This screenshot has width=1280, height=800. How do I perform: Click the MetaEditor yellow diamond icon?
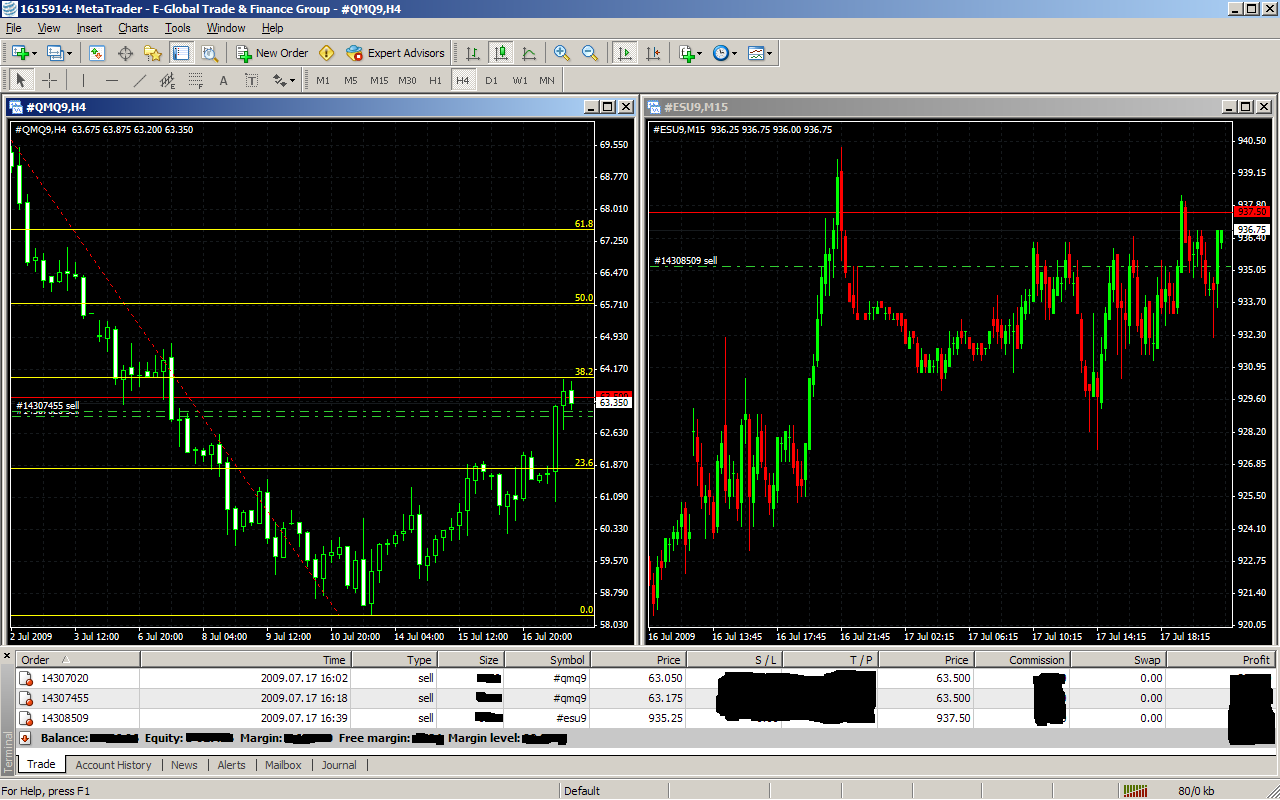coord(326,53)
